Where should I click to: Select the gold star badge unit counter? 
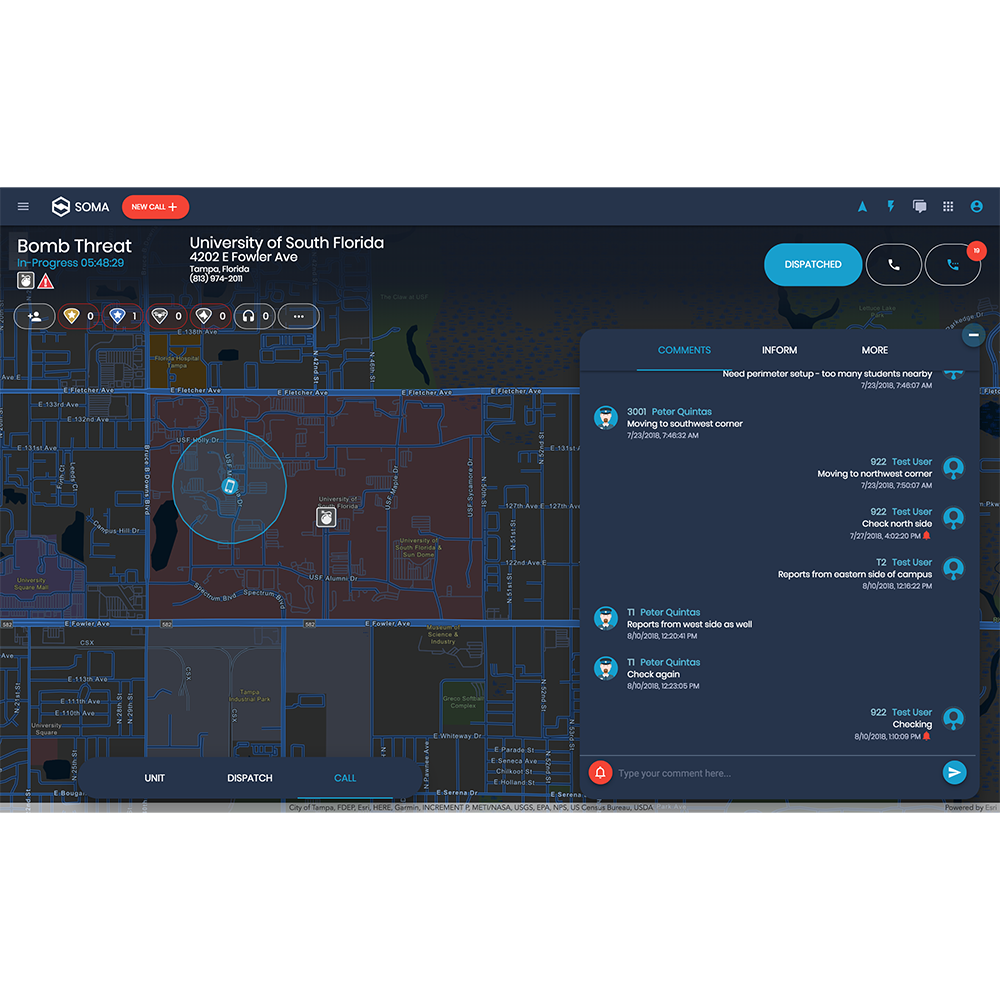pyautogui.click(x=79, y=316)
